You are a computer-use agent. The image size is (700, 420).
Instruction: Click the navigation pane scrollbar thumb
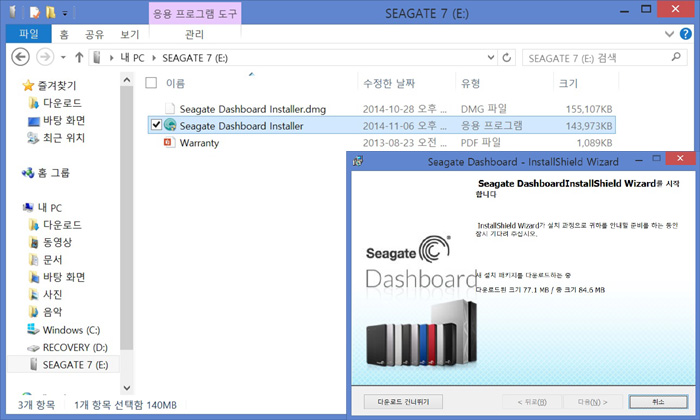(x=127, y=218)
